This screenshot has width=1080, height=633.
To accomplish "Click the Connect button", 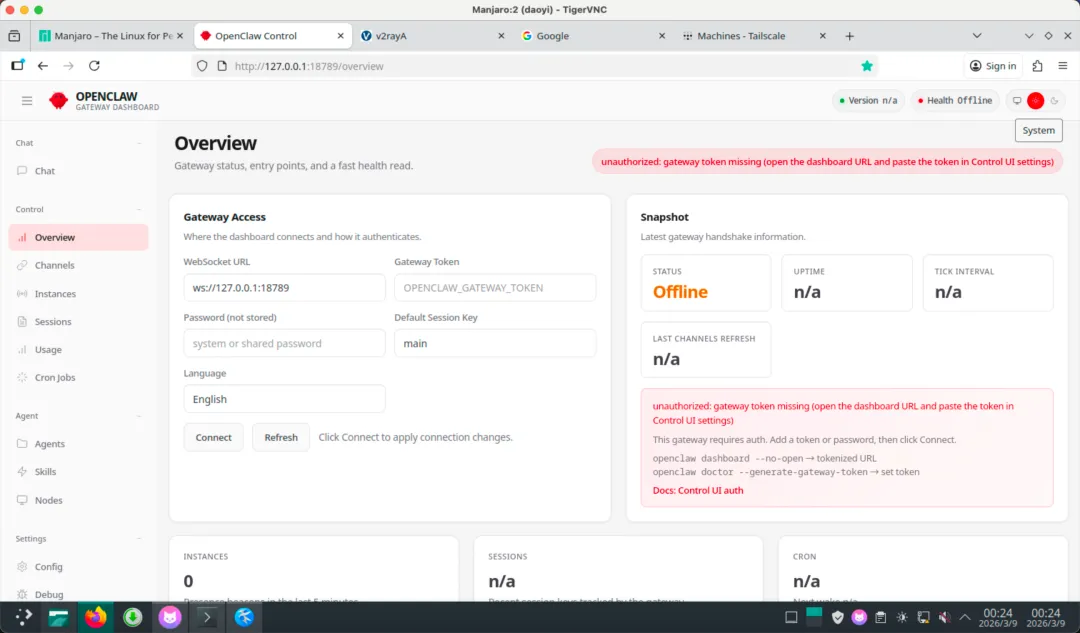I will point(214,437).
